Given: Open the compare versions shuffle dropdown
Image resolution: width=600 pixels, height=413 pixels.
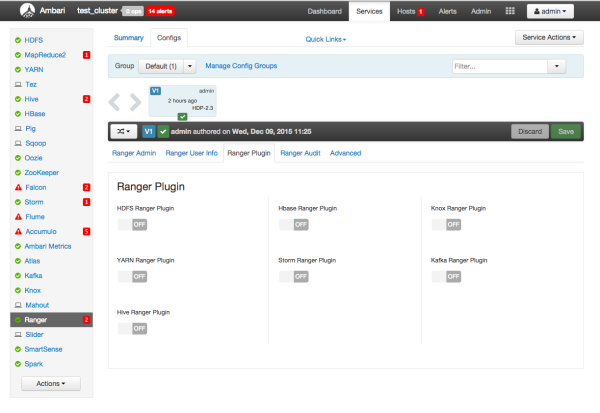Looking at the screenshot, I should (x=124, y=132).
